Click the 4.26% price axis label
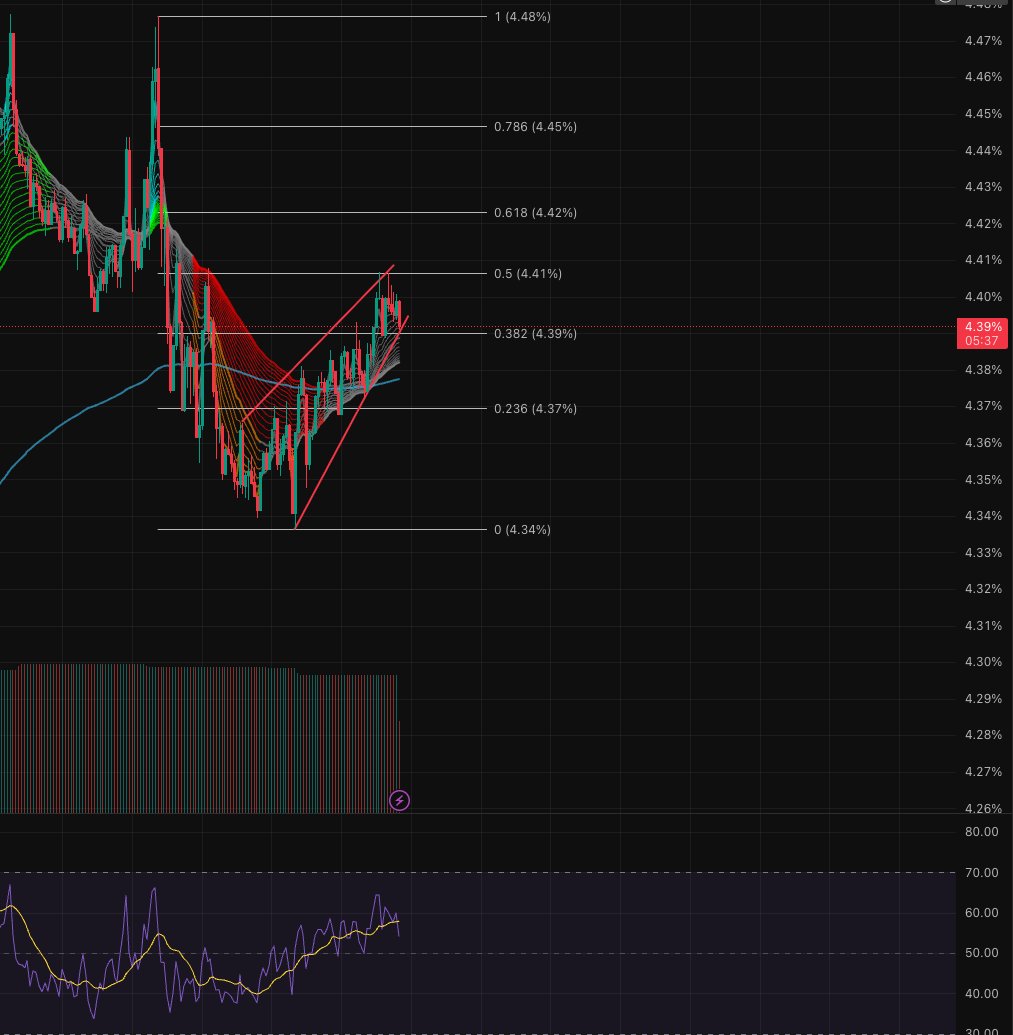The image size is (1013, 1035). (983, 808)
